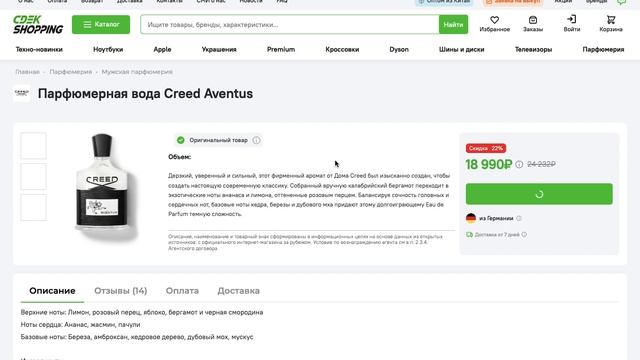Open the Украшения category
640x360 pixels.
pyautogui.click(x=219, y=49)
